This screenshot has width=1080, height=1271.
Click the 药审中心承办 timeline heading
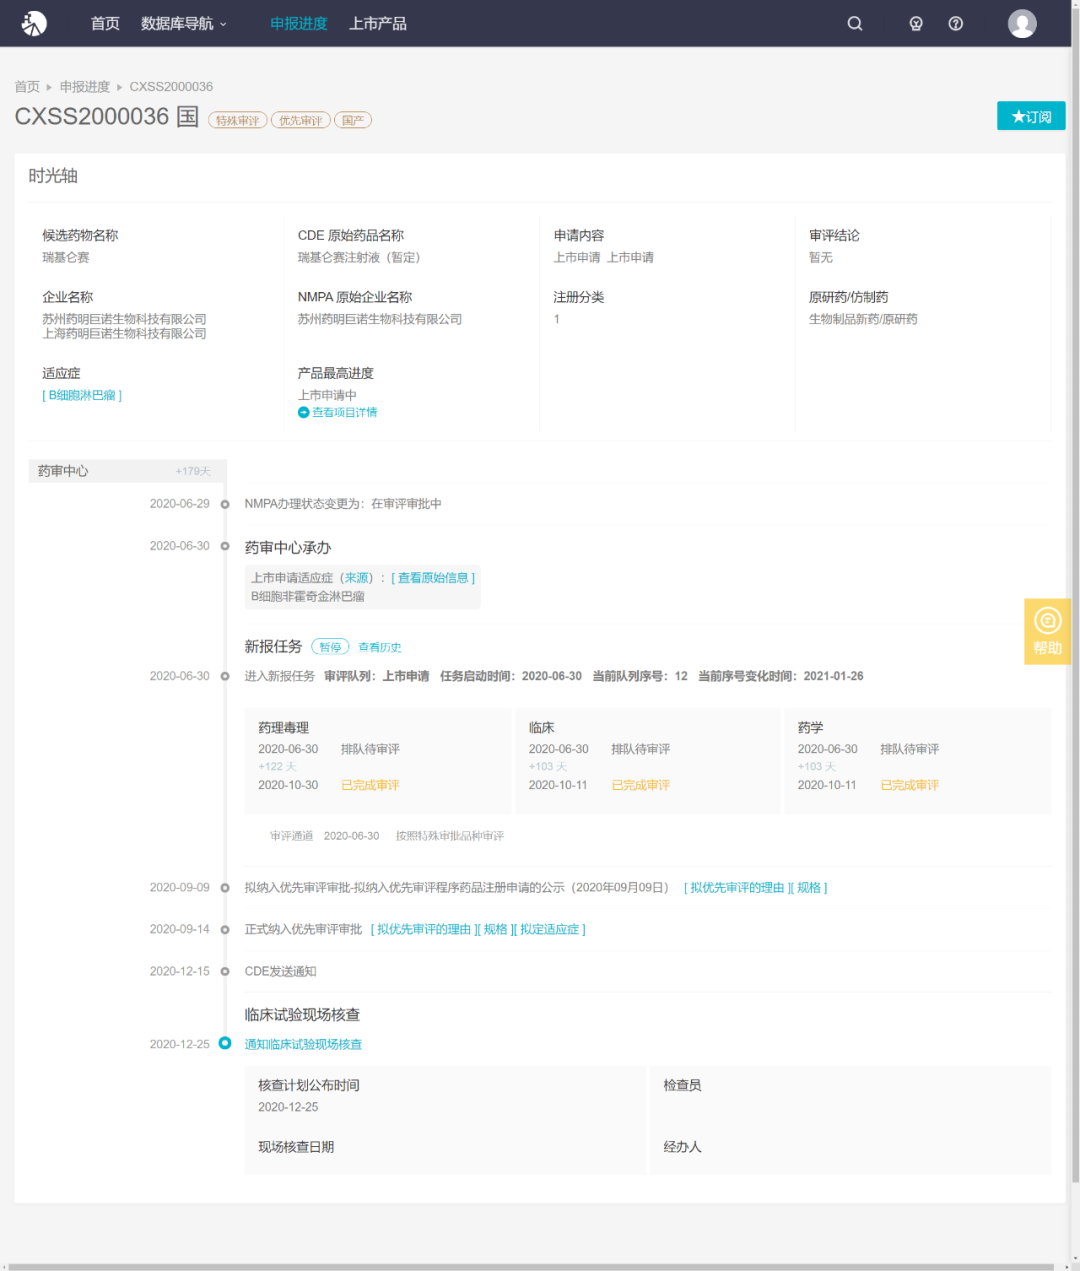pyautogui.click(x=287, y=547)
